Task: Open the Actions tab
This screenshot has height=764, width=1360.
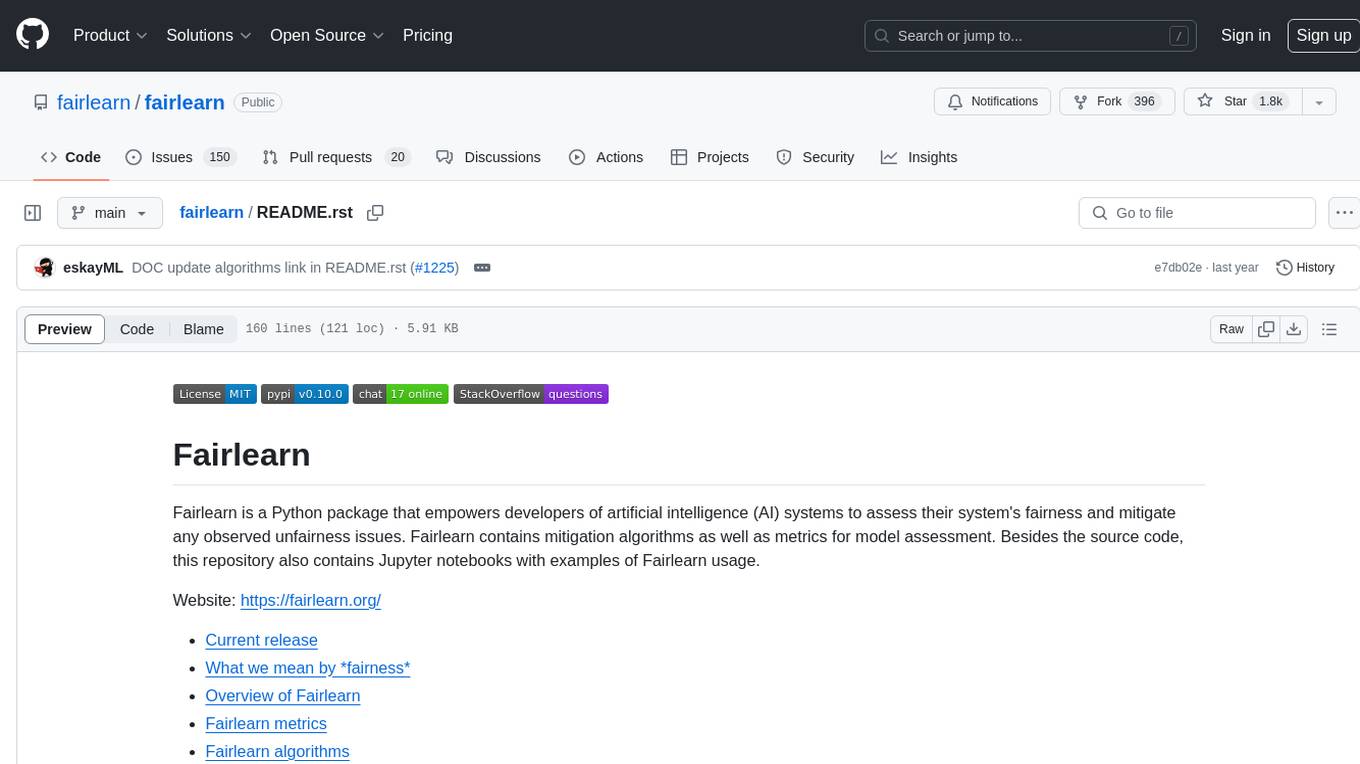Action: (606, 157)
